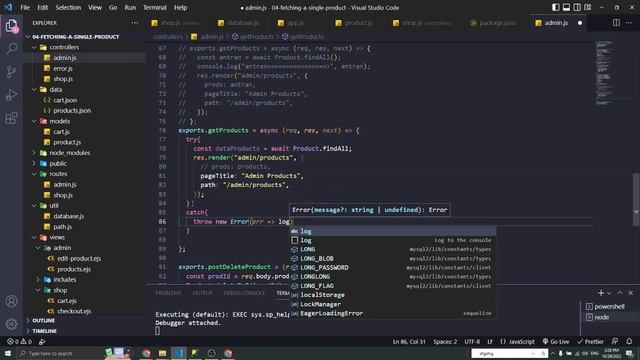This screenshot has height=360, width=640.
Task: Click the Explorer views and more actions ellipsis
Action: tap(135, 23)
